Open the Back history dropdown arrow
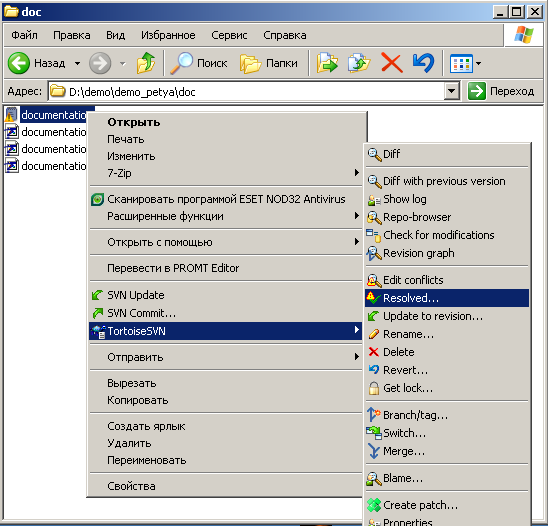Viewport: 548px width, 526px height. click(x=78, y=64)
